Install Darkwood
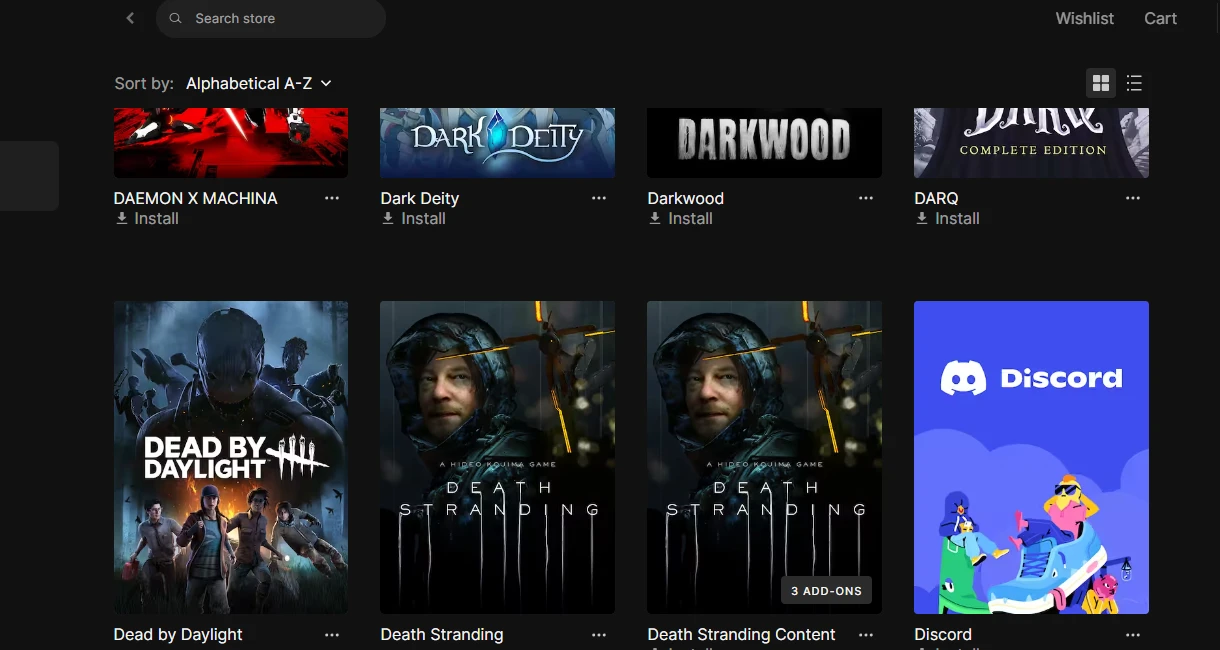The height and width of the screenshot is (650, 1220). pyautogui.click(x=681, y=218)
